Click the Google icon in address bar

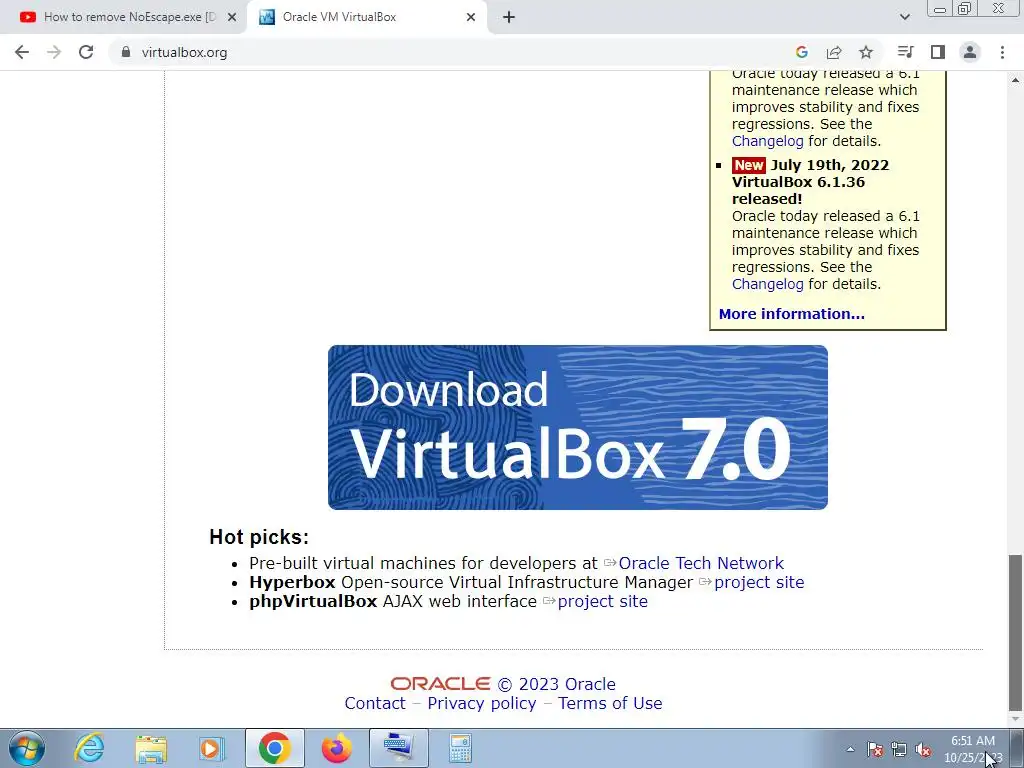pyautogui.click(x=802, y=52)
